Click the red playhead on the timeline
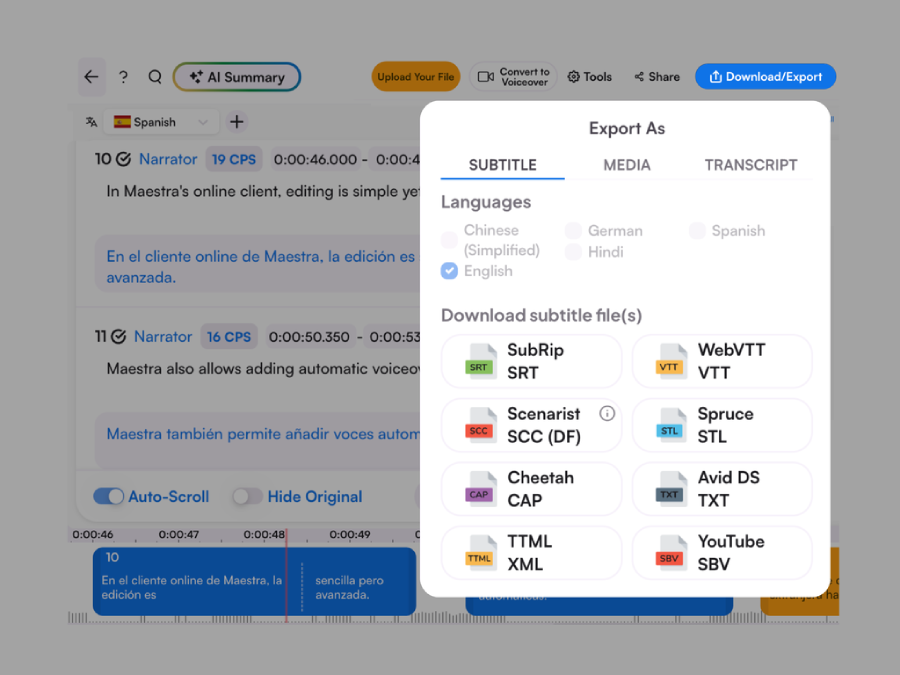Screen dimensions: 900x675 coord(286,576)
